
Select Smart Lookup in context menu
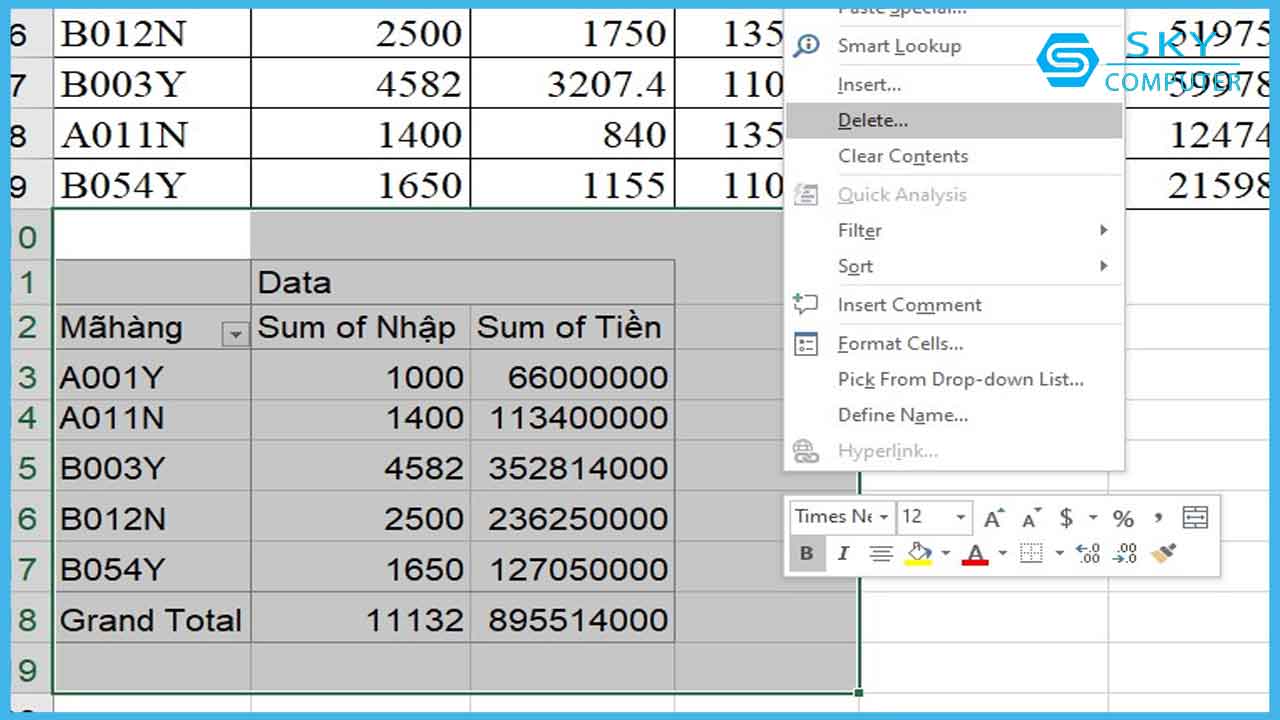tap(954, 46)
